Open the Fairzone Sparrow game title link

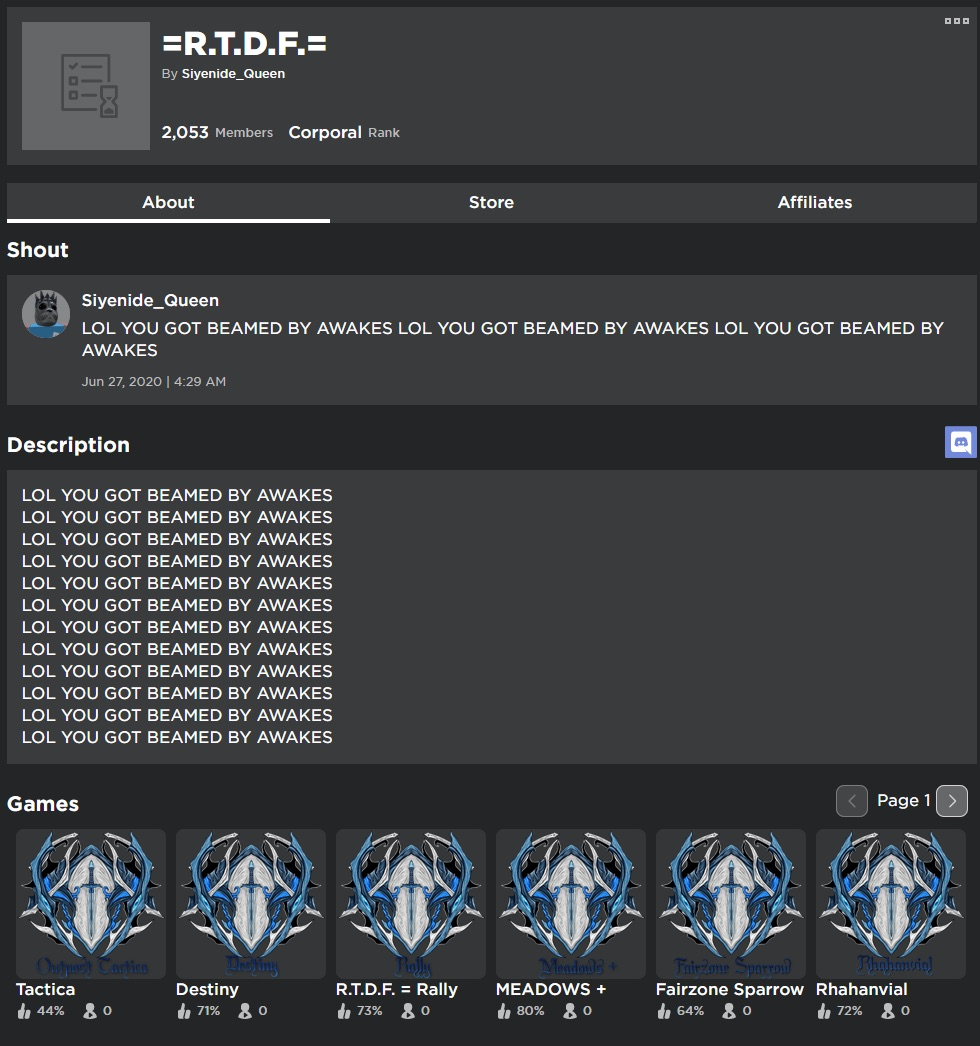click(x=730, y=989)
